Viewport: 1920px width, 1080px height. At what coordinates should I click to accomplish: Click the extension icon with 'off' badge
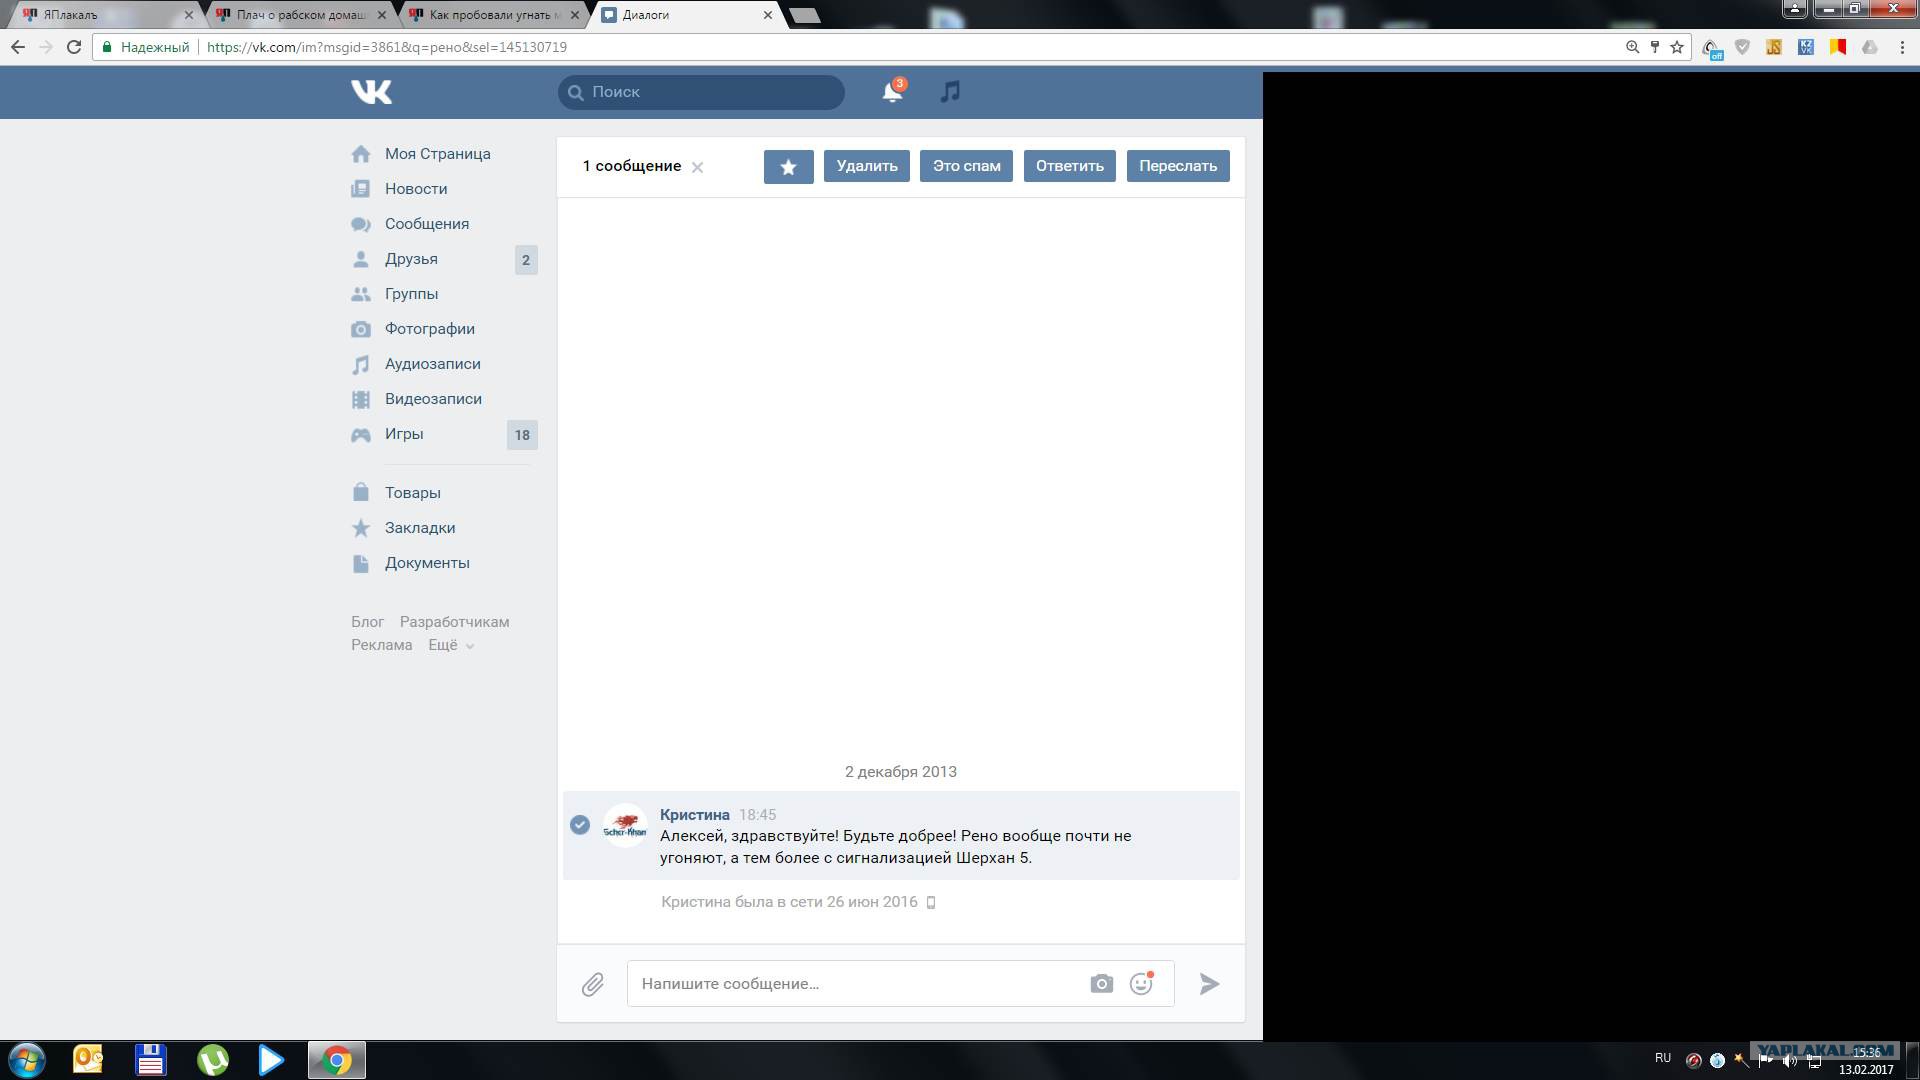click(1711, 49)
